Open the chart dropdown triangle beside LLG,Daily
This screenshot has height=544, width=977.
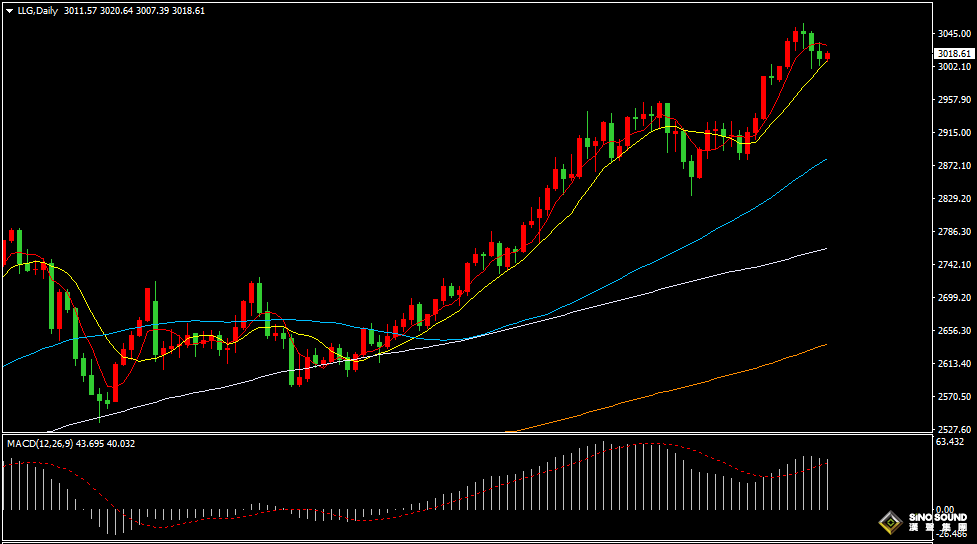(9, 11)
